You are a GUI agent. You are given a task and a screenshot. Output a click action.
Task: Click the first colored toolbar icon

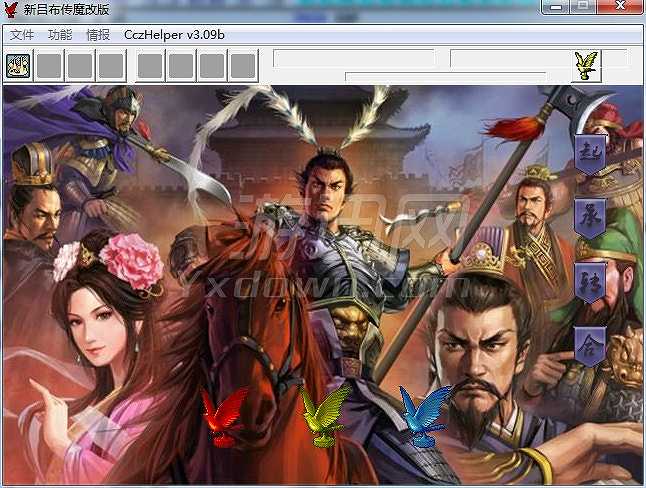[18, 66]
